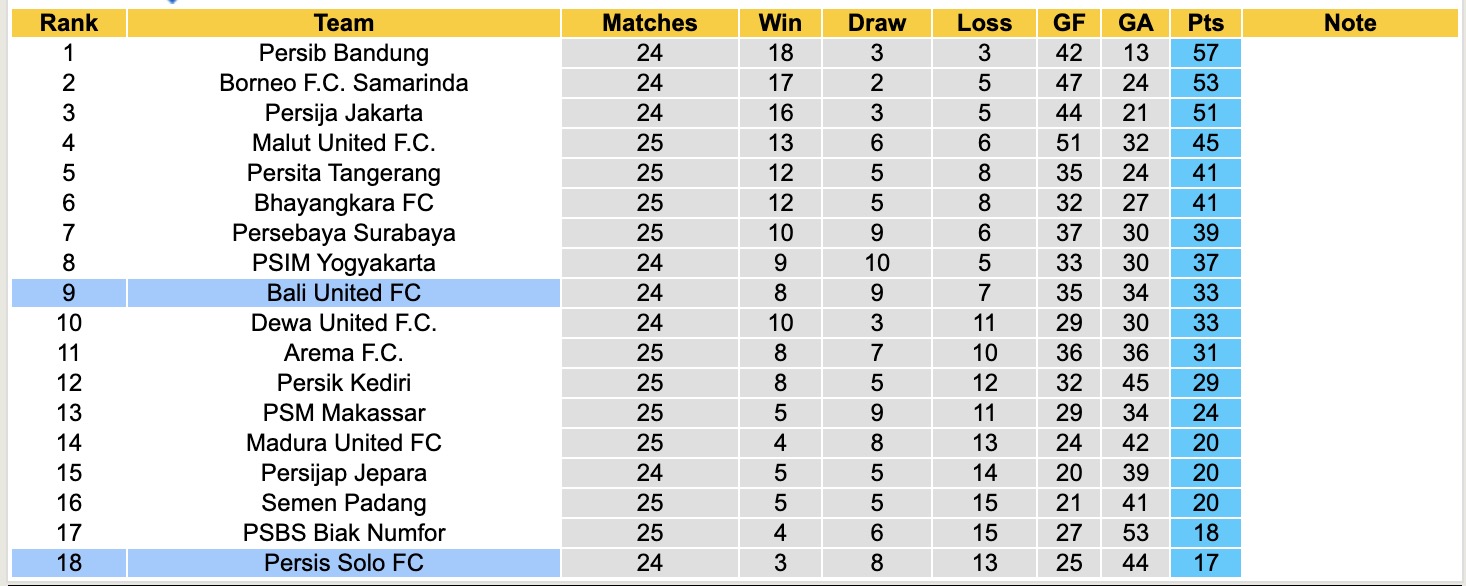Open the Borneo F.C. Samarinda team

343,83
